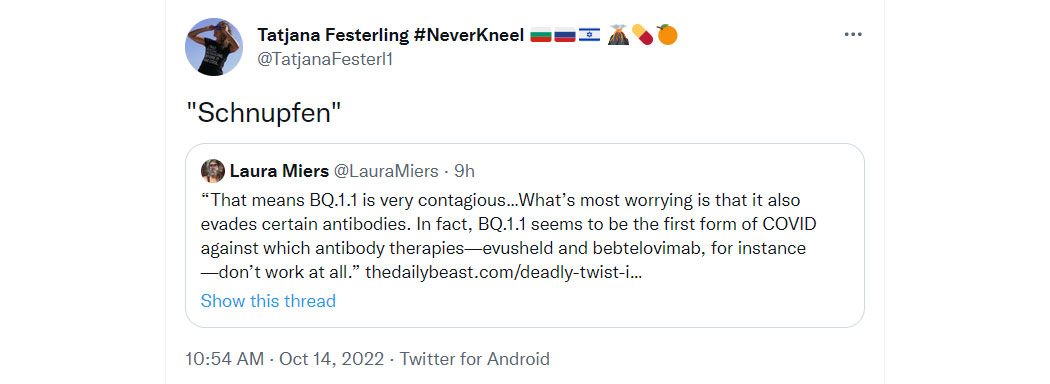Click the Twitter for Android source label
The width and height of the screenshot is (1050, 384).
coord(475,359)
